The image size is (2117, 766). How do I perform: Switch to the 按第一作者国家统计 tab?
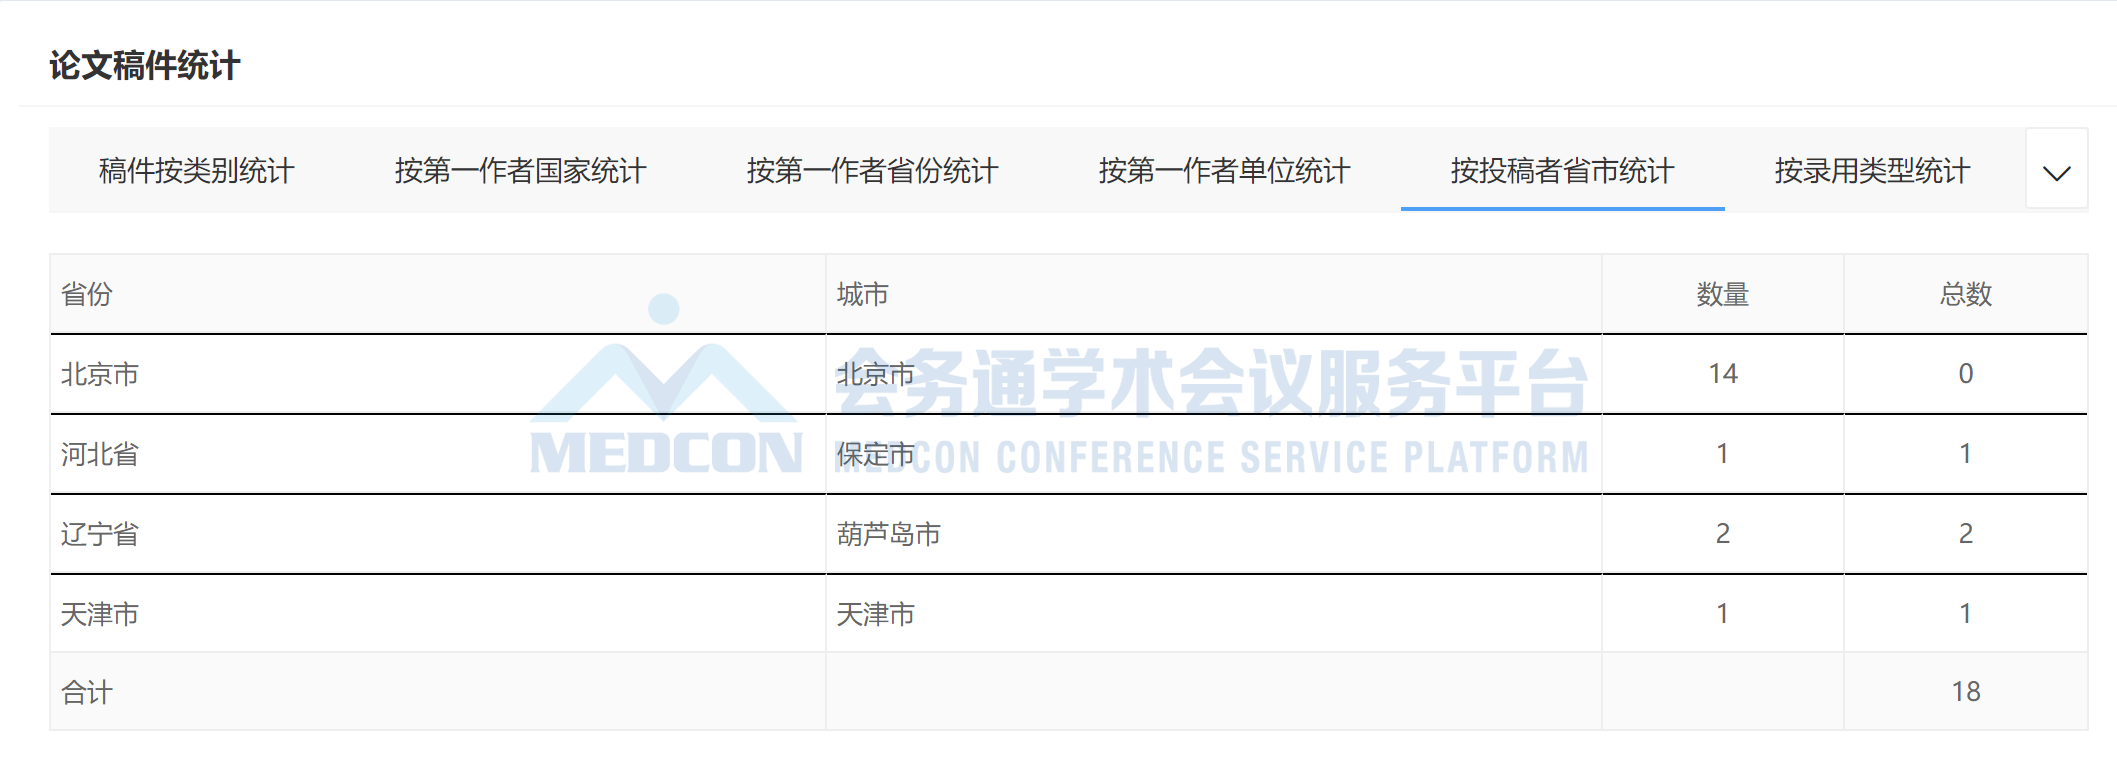click(x=520, y=171)
